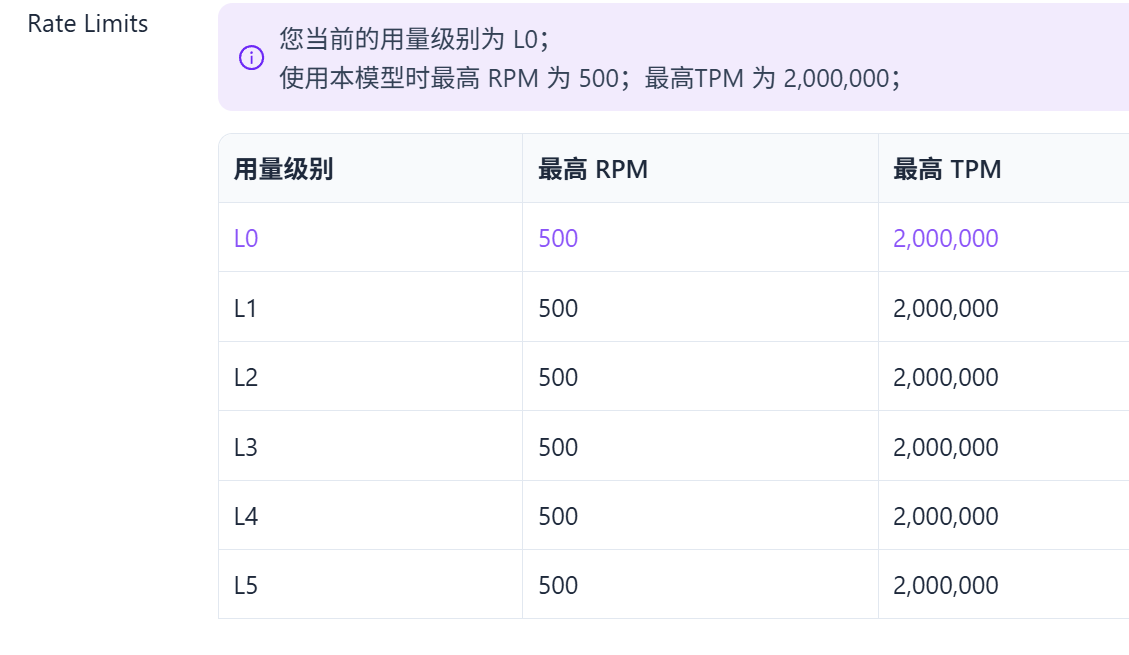This screenshot has width=1129, height=655.
Task: Click the RPM value in the L3 row
Action: click(x=558, y=447)
